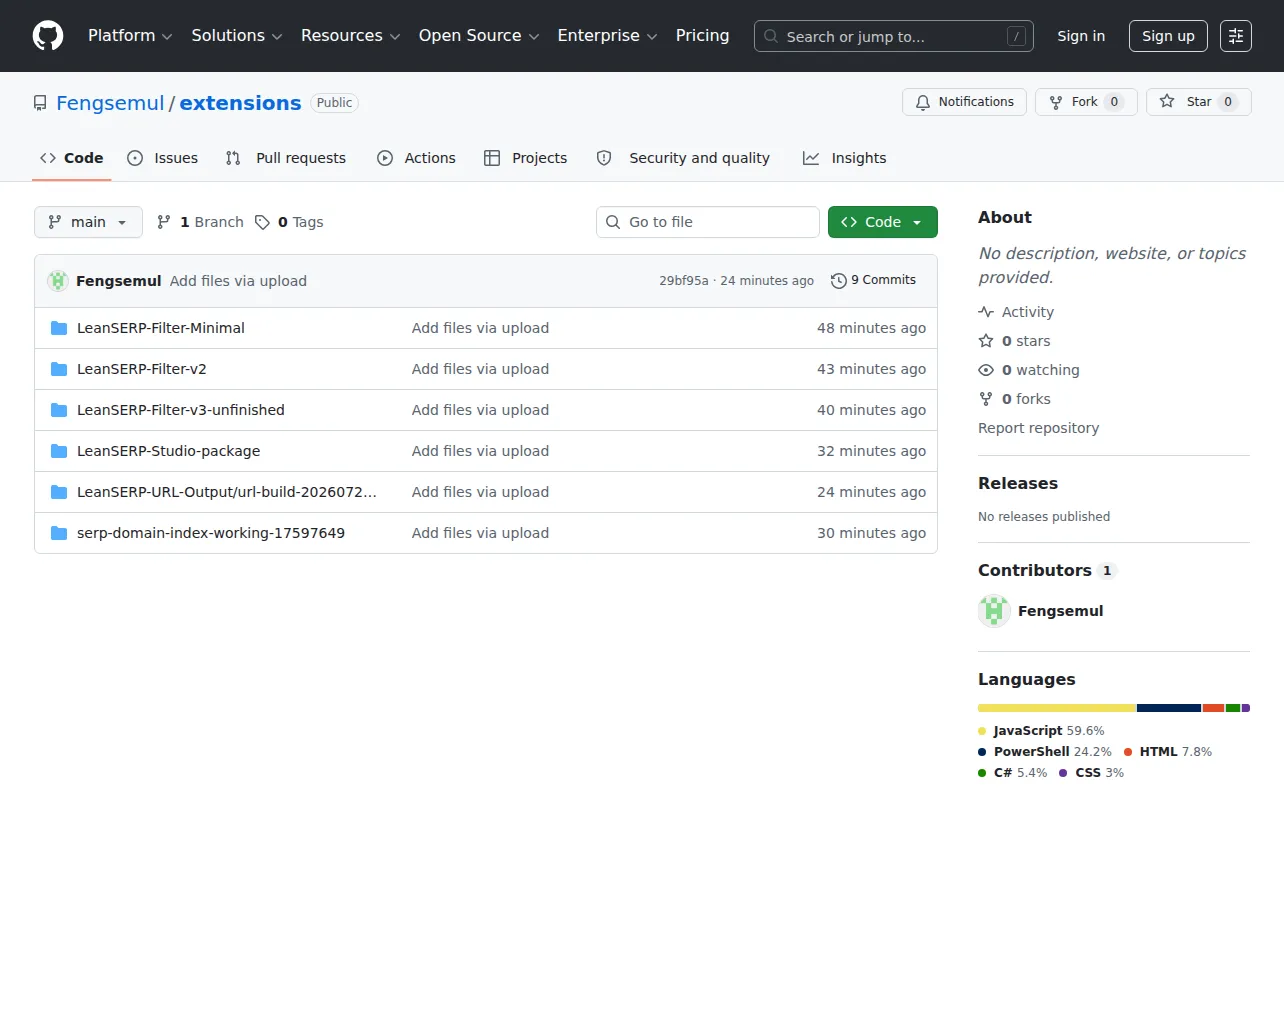Open commit 29bf95a link
Image resolution: width=1284 pixels, height=1018 pixels.
pyautogui.click(x=683, y=281)
